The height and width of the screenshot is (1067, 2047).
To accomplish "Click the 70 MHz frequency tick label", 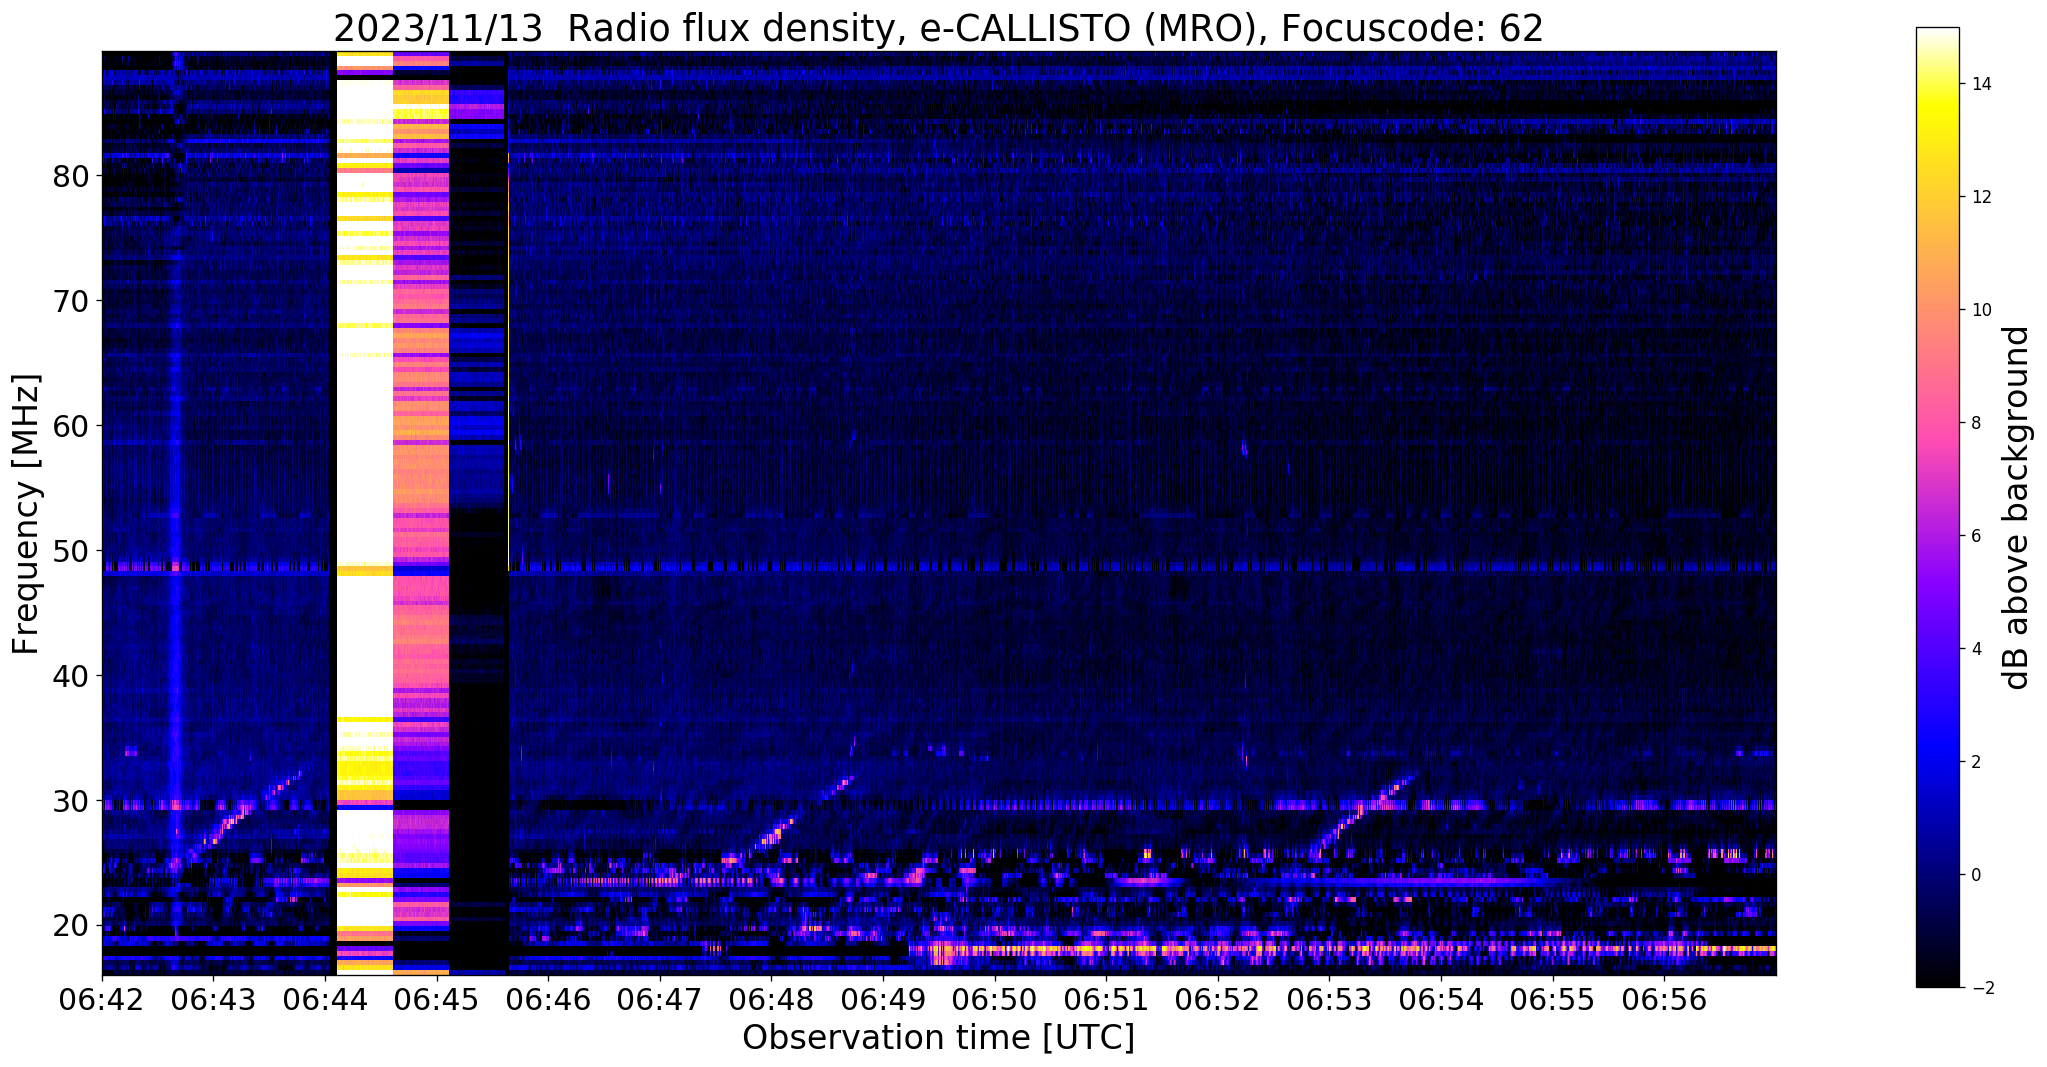I will [71, 301].
